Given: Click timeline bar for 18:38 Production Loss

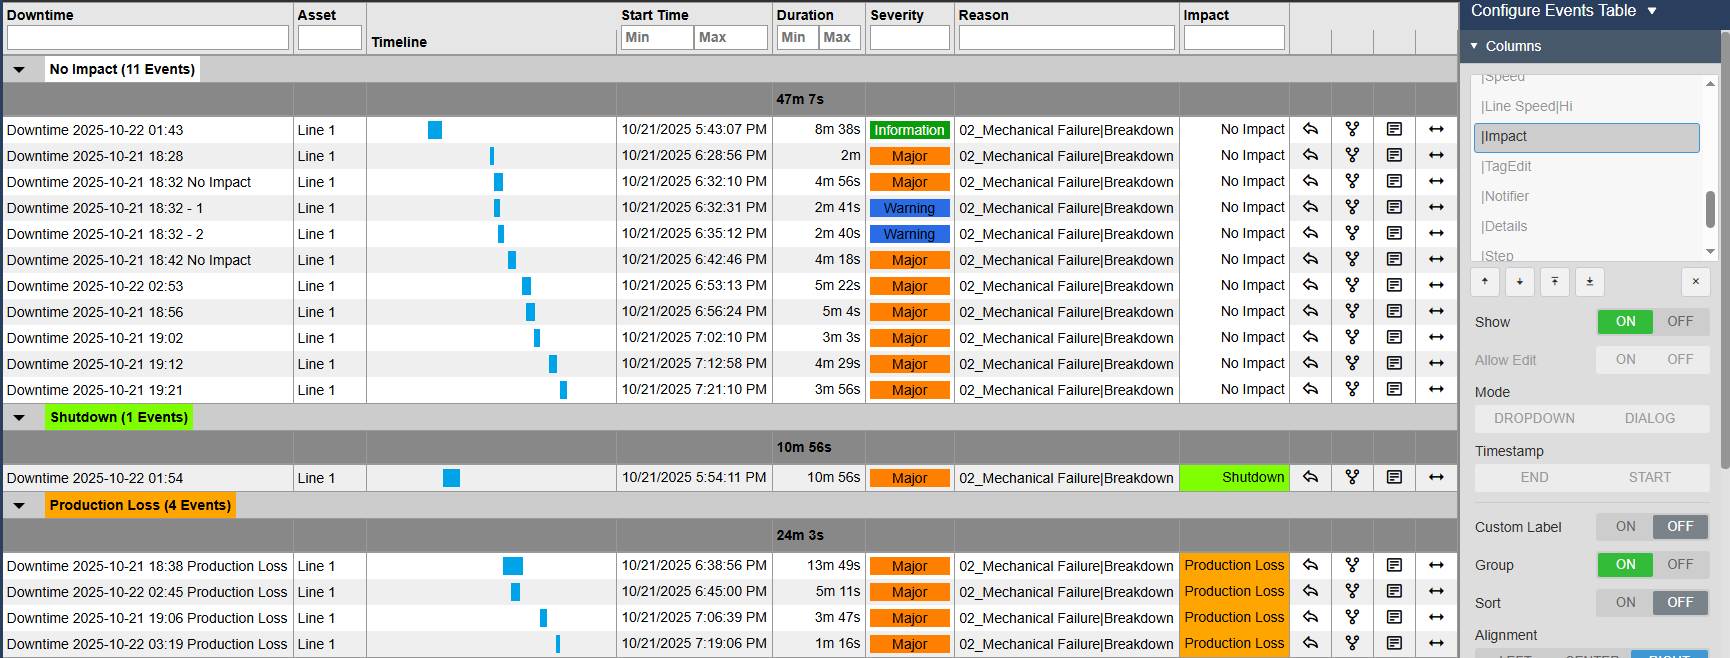Looking at the screenshot, I should coord(513,566).
